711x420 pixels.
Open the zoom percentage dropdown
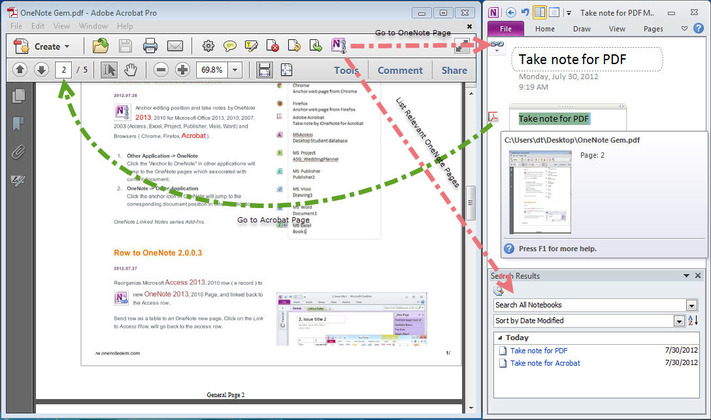(235, 70)
